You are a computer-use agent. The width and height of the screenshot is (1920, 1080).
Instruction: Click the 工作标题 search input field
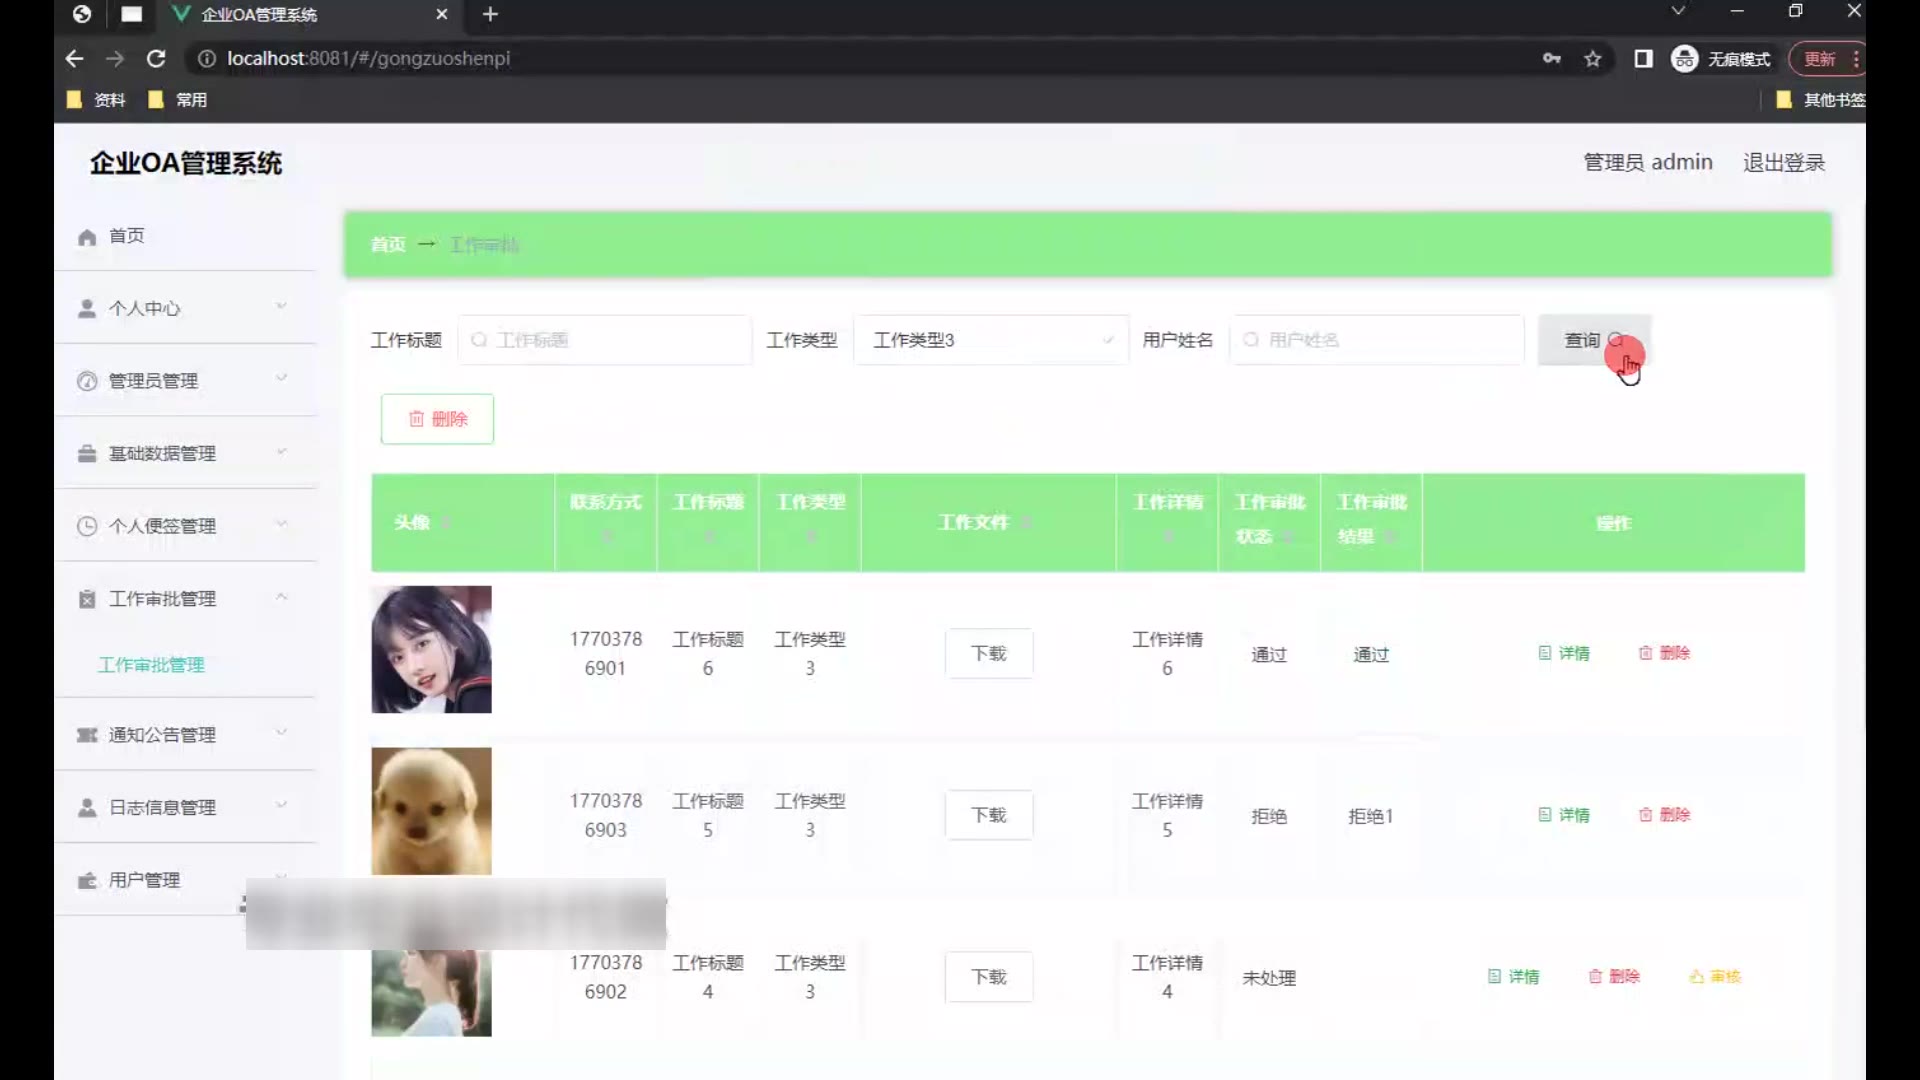tap(605, 340)
